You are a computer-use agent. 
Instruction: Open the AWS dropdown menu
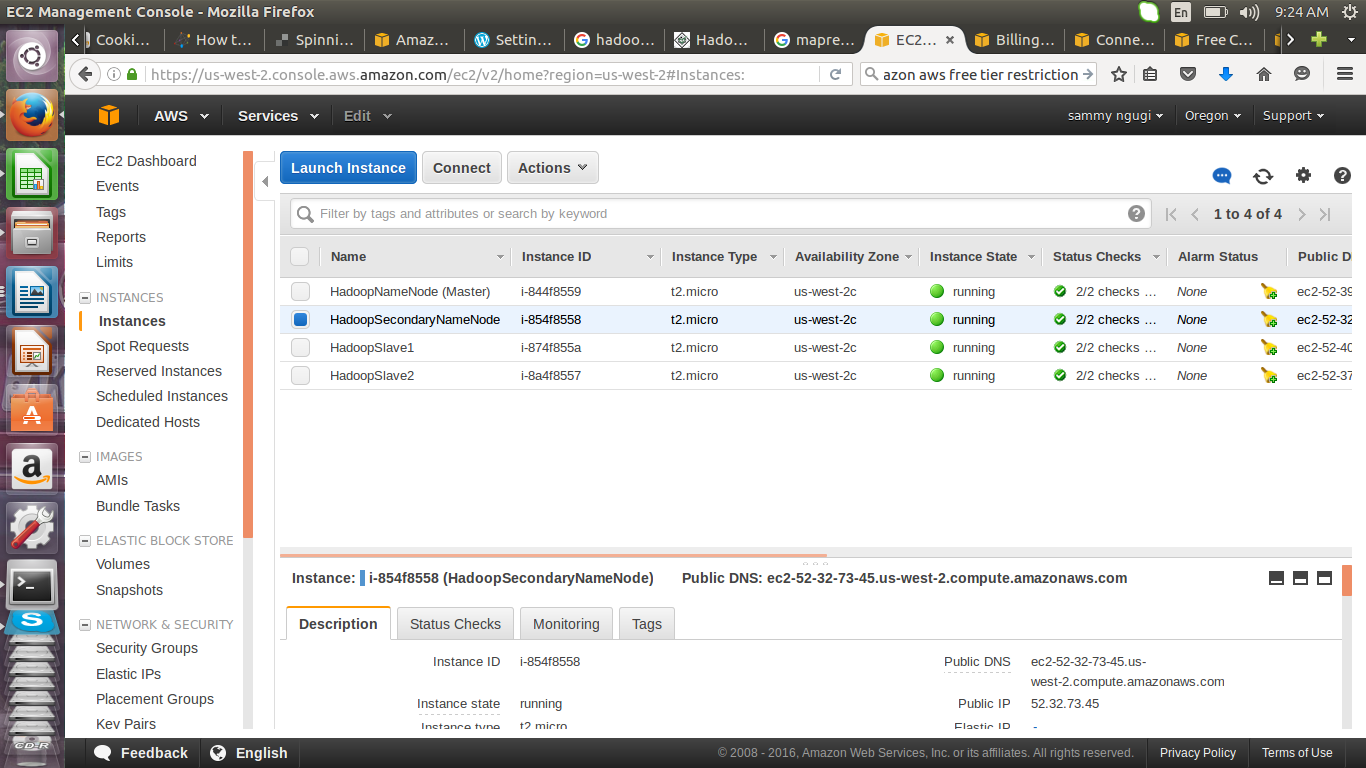[x=181, y=116]
